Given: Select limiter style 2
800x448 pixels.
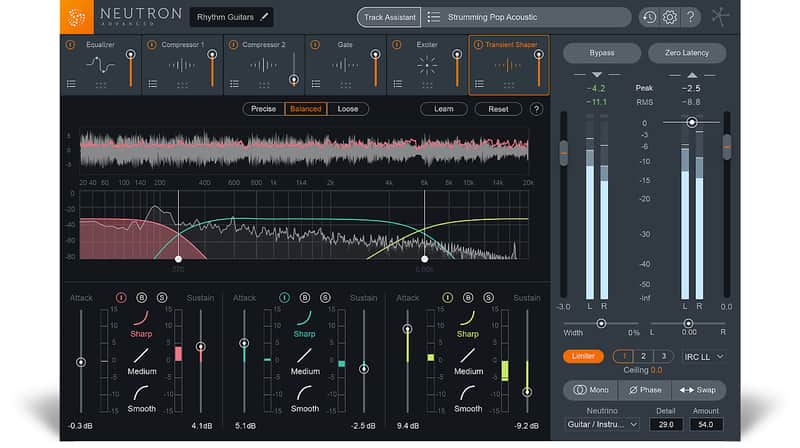Looking at the screenshot, I should pos(643,356).
